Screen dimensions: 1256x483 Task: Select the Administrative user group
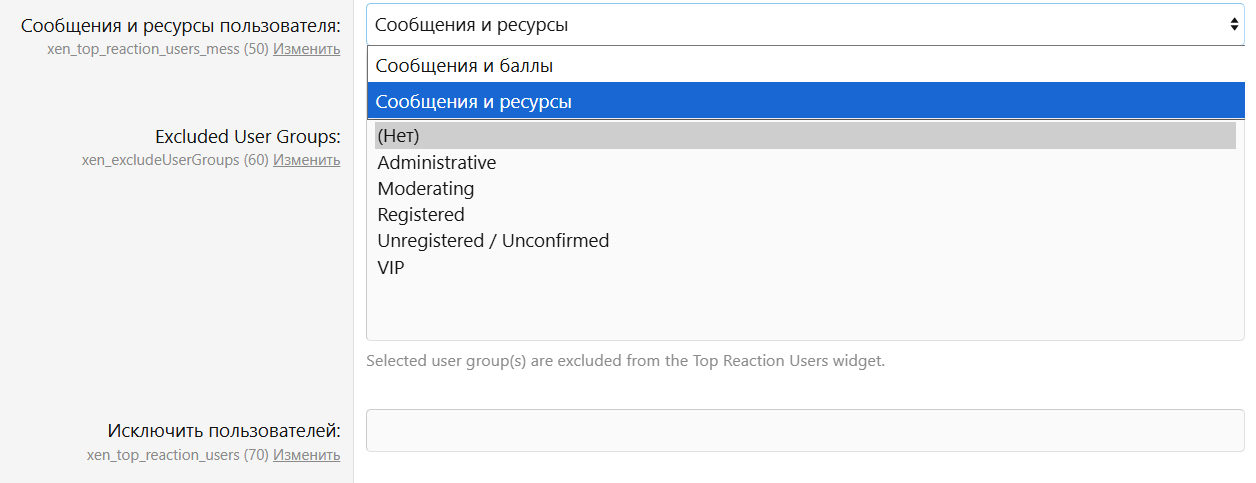pyautogui.click(x=436, y=162)
